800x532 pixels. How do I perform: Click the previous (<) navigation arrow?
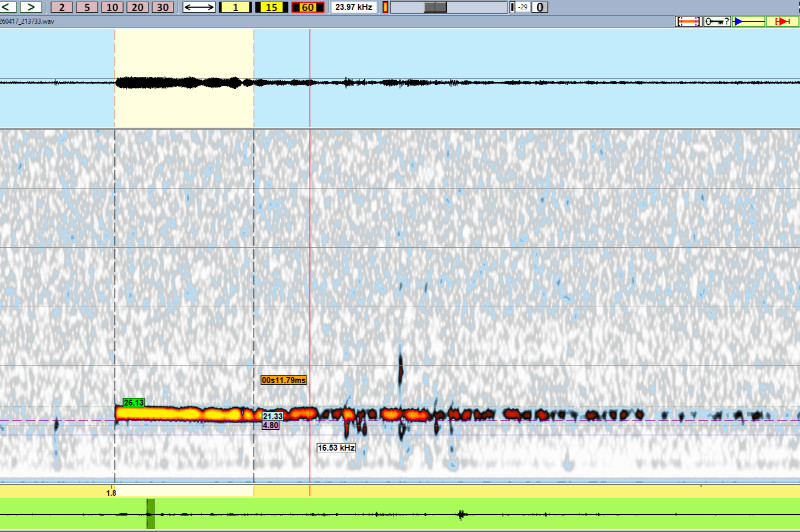pyautogui.click(x=9, y=7)
